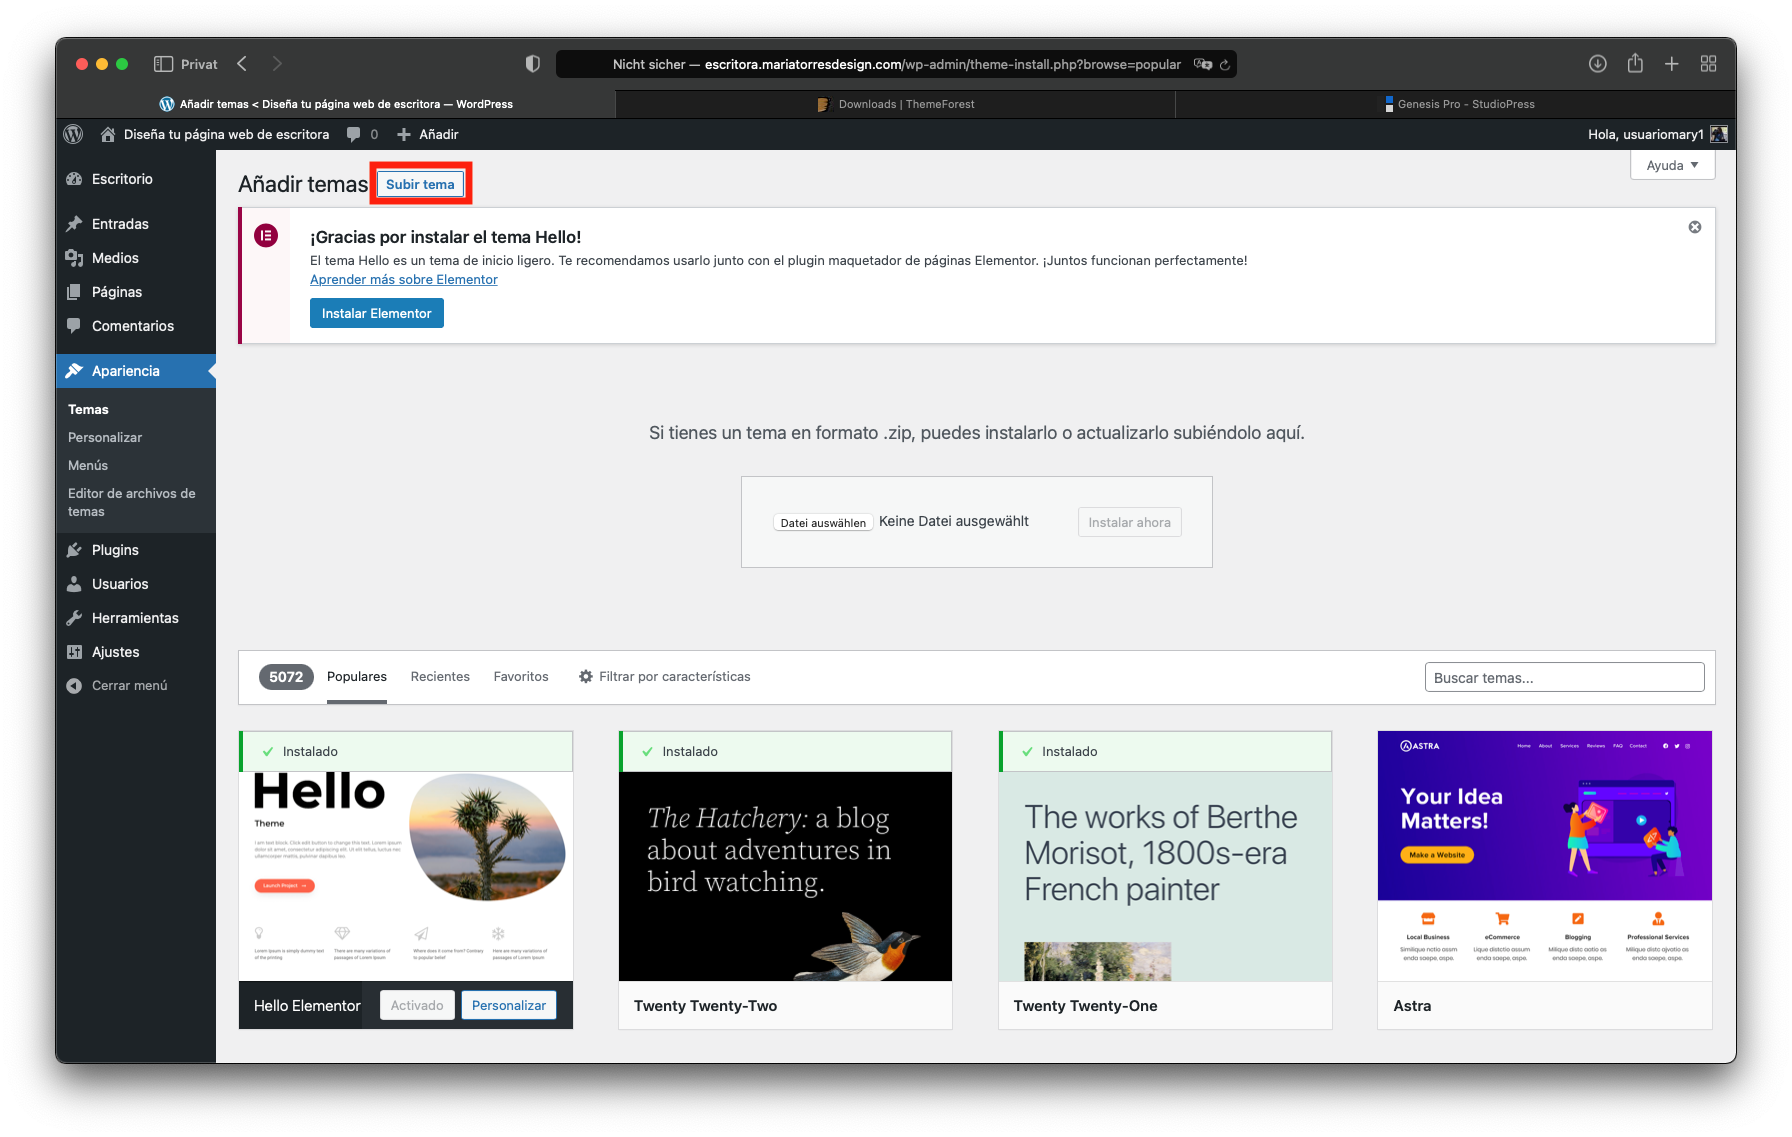
Task: Switch to Genesis Pro - StudioPress tab
Action: pyautogui.click(x=1456, y=104)
